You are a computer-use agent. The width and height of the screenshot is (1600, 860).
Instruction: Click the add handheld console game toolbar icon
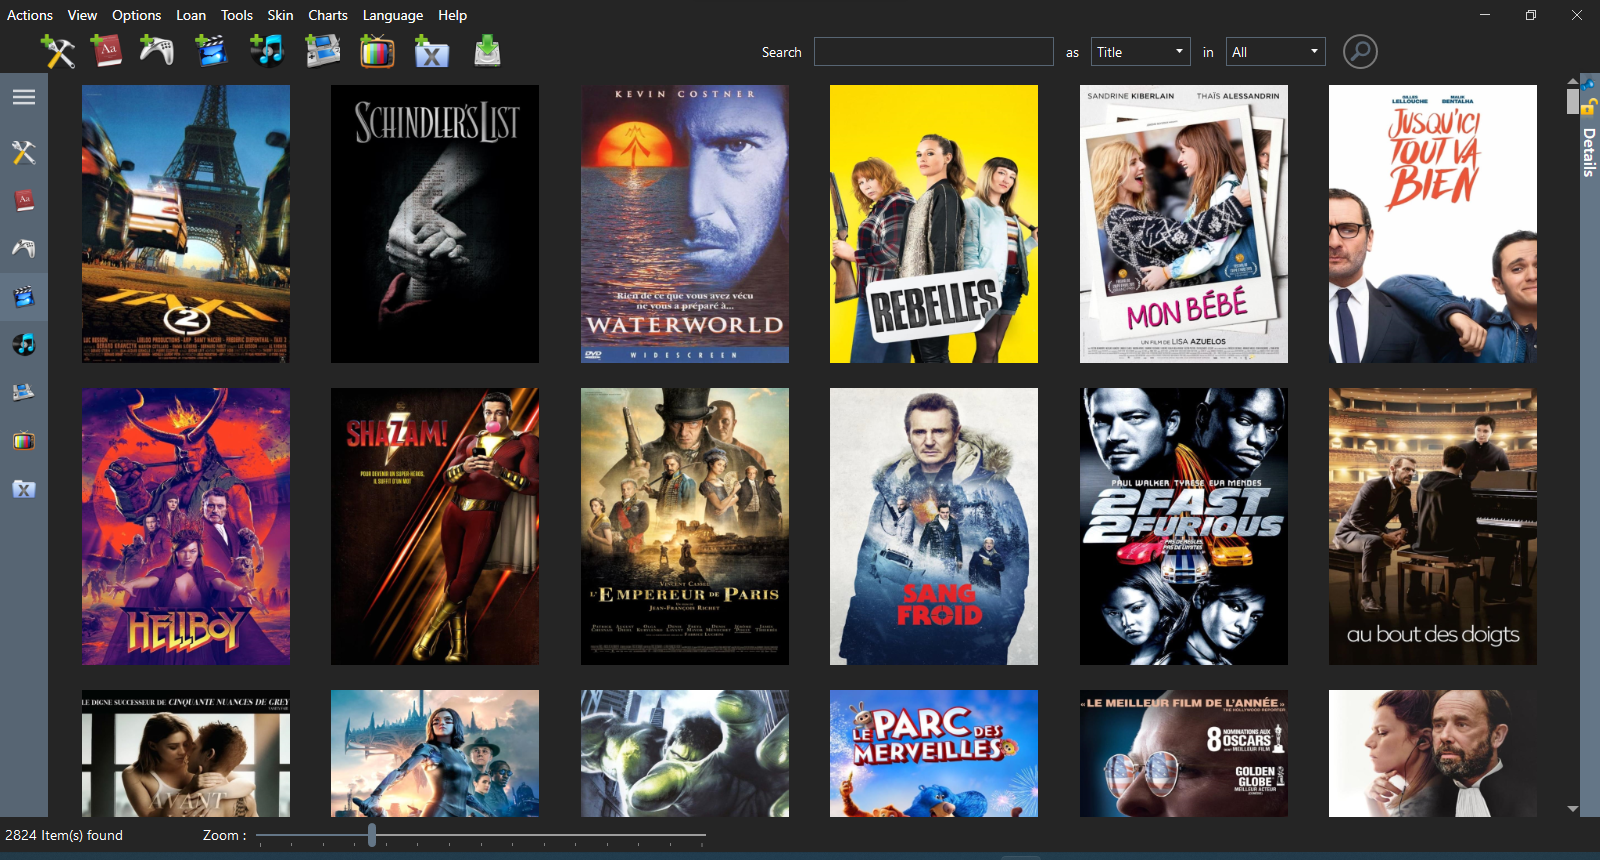coord(322,51)
